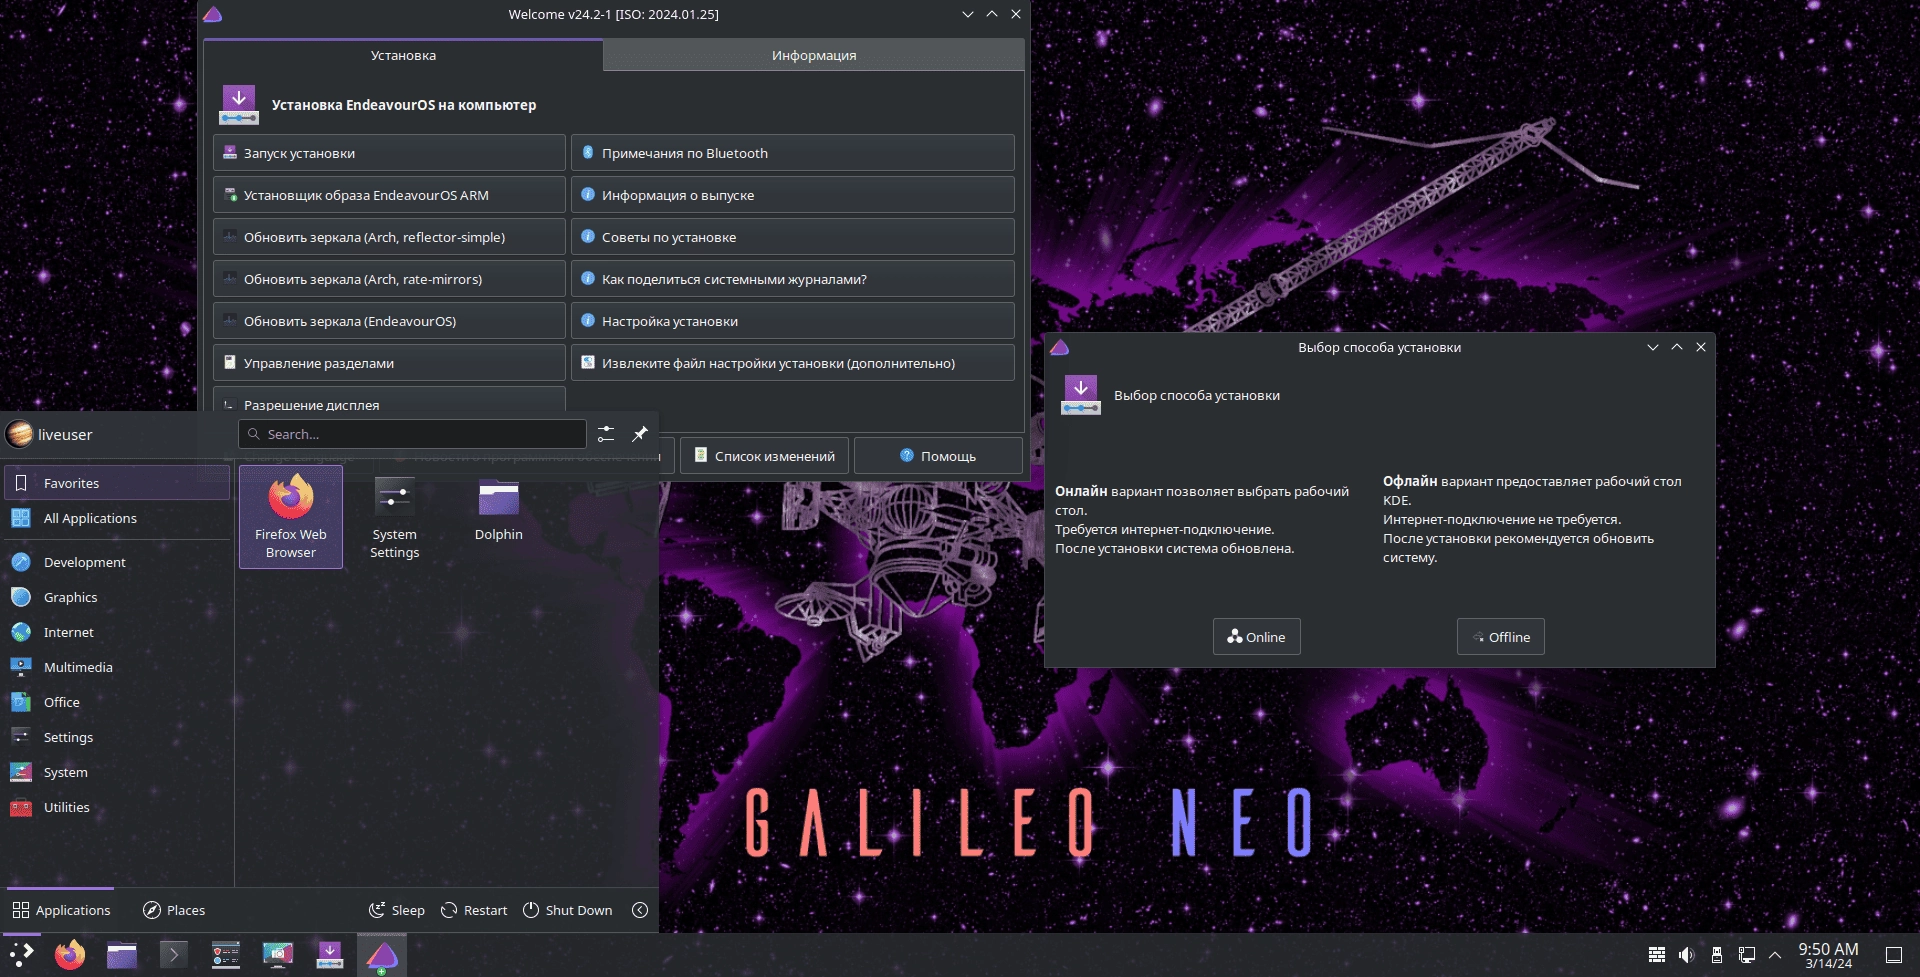
Task: Select All Applications category
Action: [117, 518]
